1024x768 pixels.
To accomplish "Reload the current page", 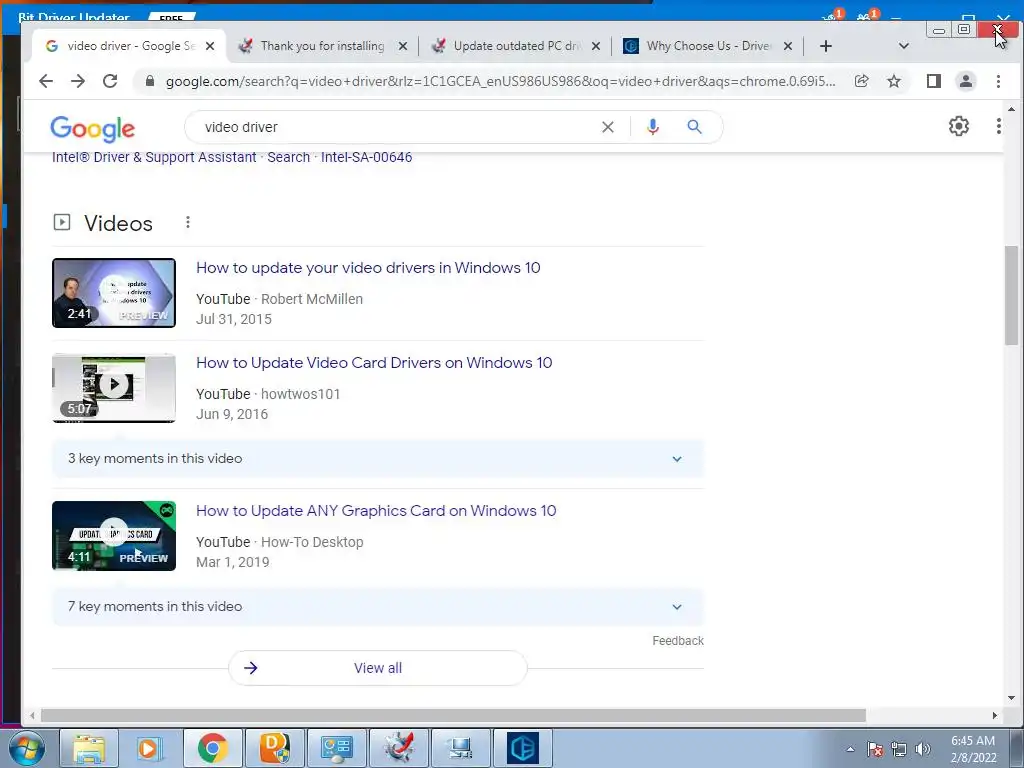I will click(110, 81).
